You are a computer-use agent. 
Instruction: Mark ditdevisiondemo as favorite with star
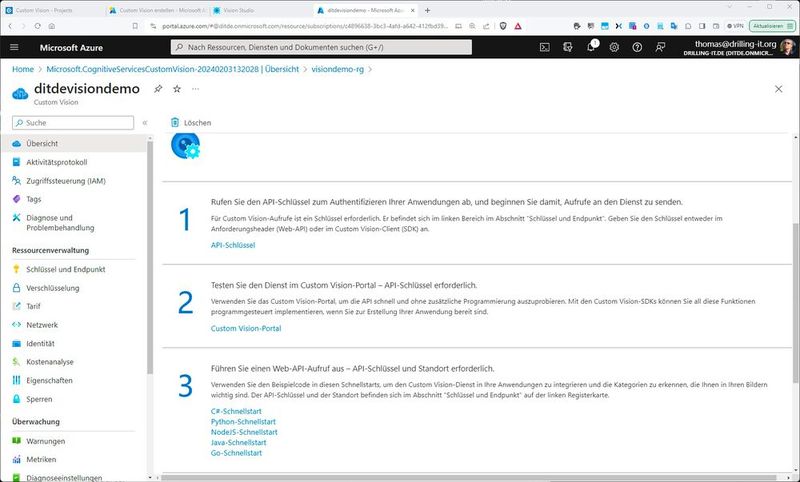(177, 89)
